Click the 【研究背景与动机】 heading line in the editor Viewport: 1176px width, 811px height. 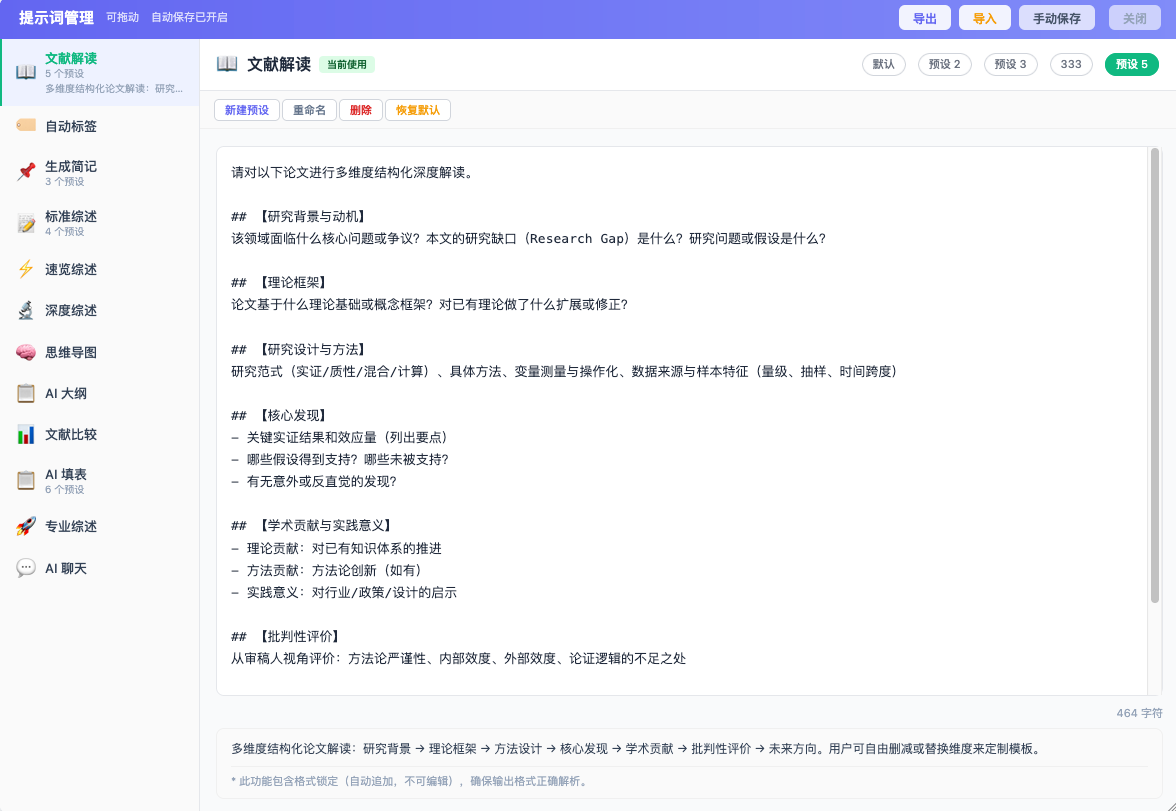tap(298, 216)
